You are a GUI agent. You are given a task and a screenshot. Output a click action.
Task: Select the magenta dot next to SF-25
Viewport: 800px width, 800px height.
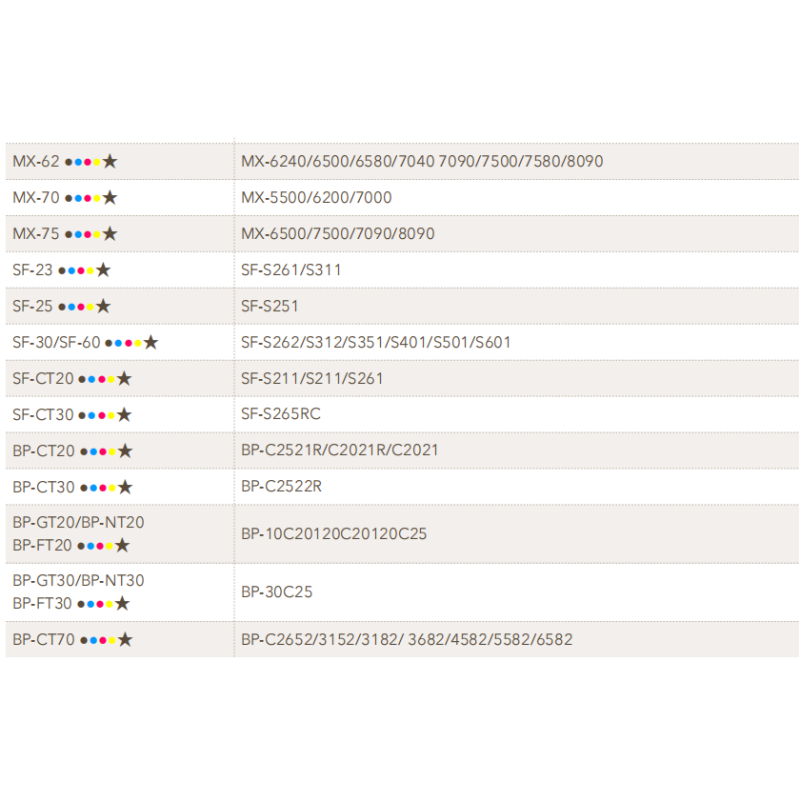pyautogui.click(x=81, y=306)
